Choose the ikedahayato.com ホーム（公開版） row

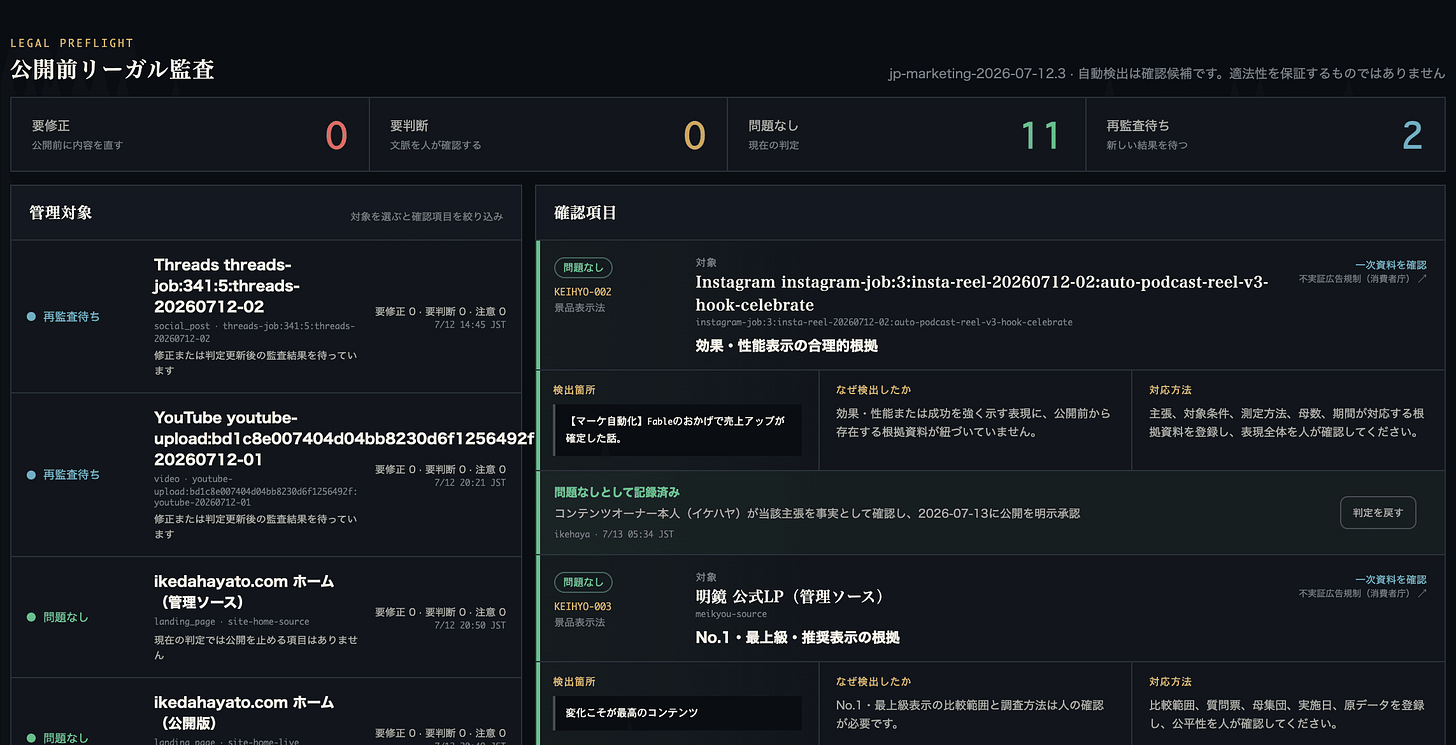[x=266, y=712]
